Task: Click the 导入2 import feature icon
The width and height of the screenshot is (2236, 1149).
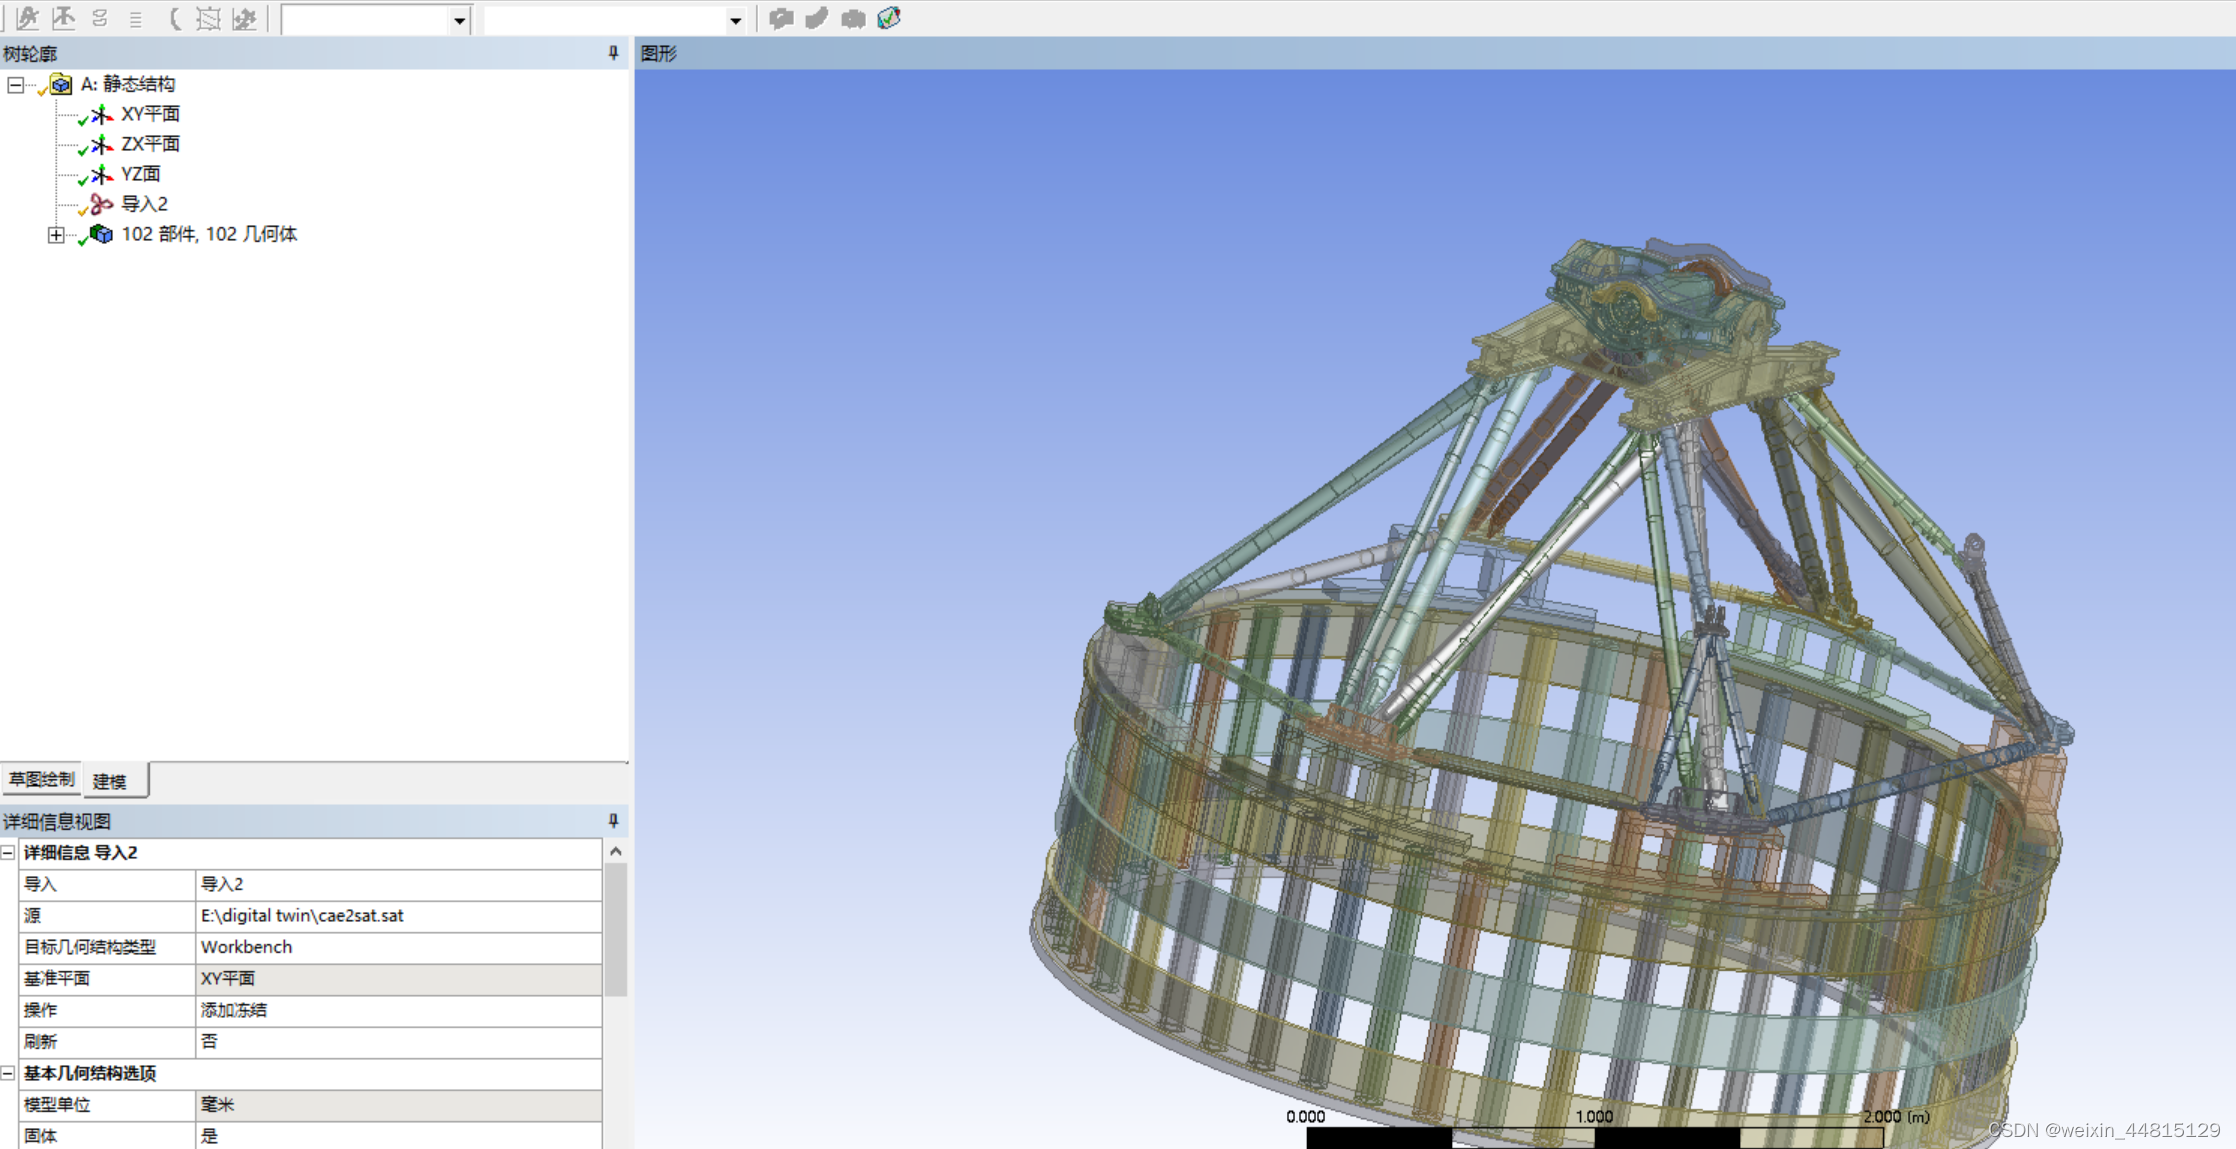Action: click(x=101, y=204)
